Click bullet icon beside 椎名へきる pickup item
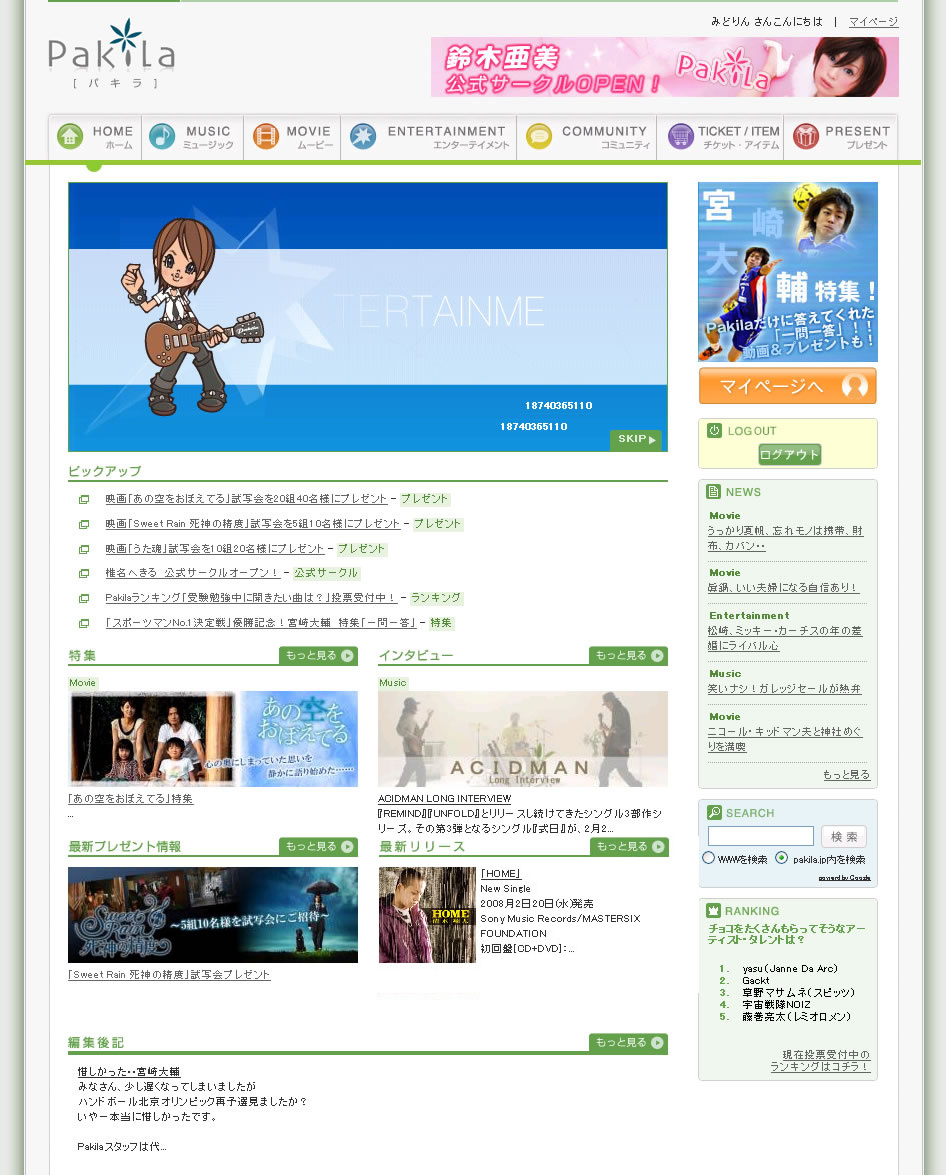Viewport: 946px width, 1175px height. pos(84,573)
